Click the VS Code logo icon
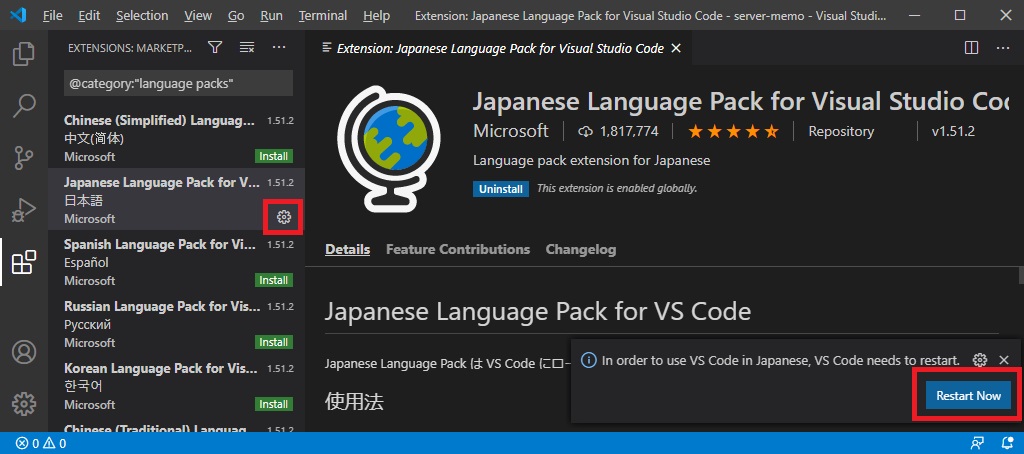Screen dimensions: 1024x454 click(x=18, y=15)
